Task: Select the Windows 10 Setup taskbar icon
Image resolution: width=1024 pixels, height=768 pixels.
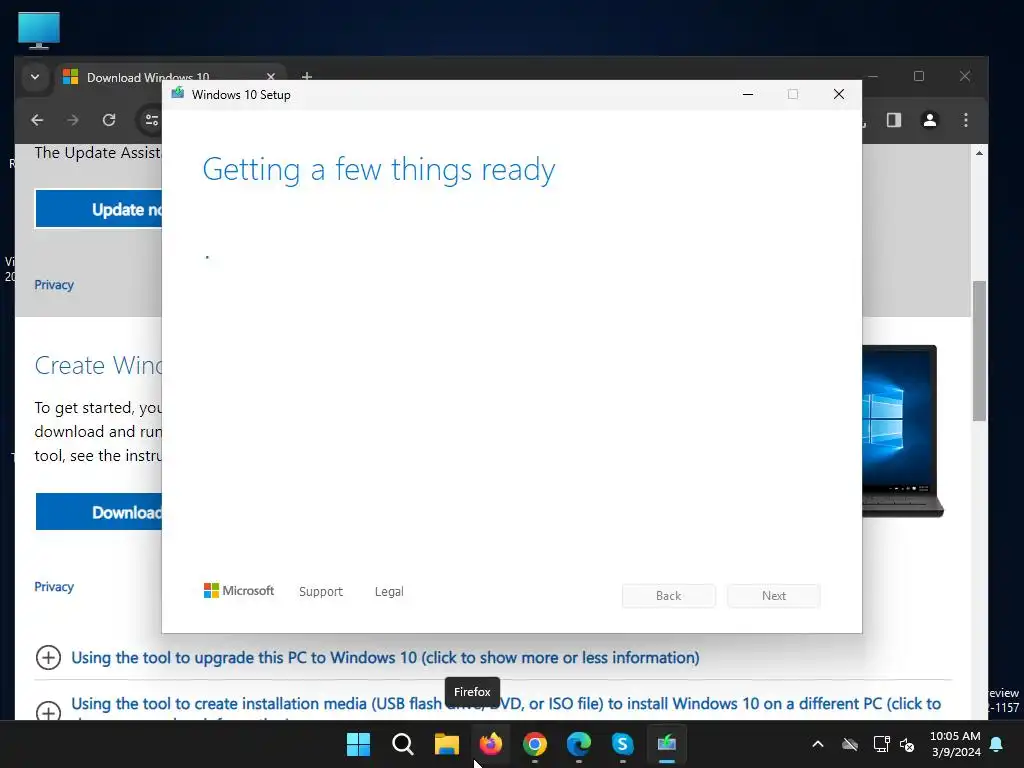Action: click(667, 743)
